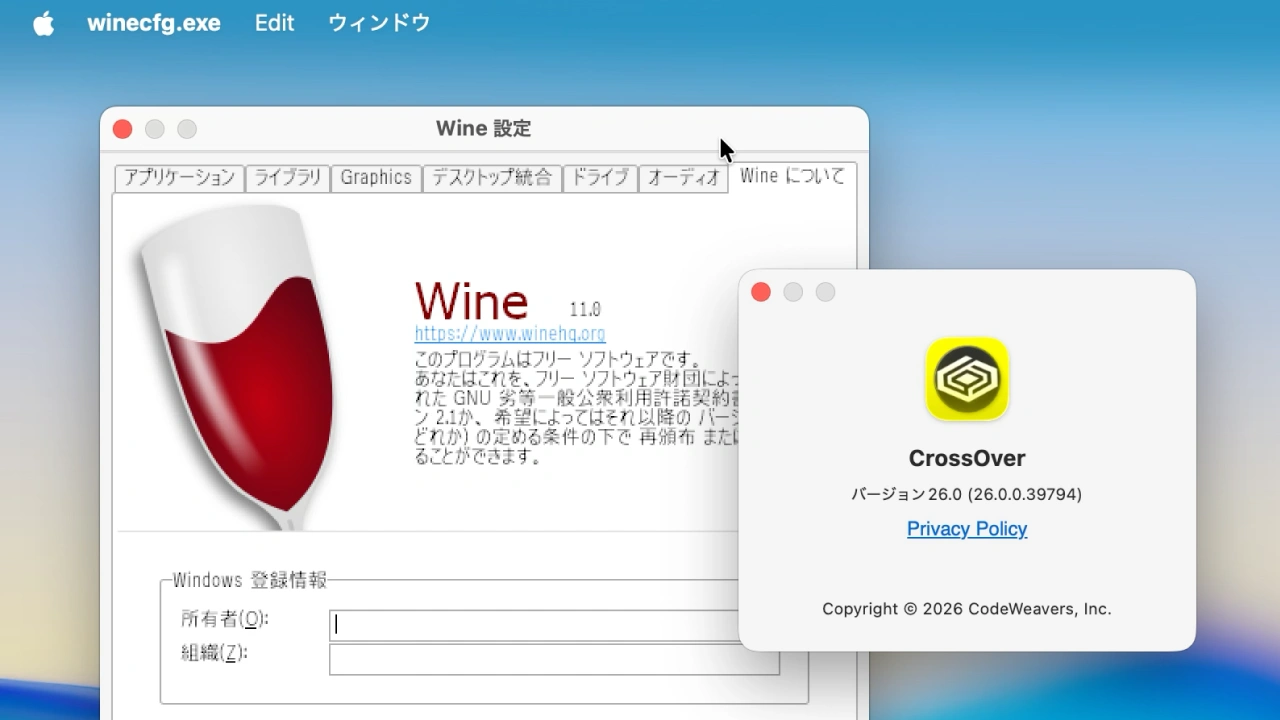Show the ドライブ tab

600,178
